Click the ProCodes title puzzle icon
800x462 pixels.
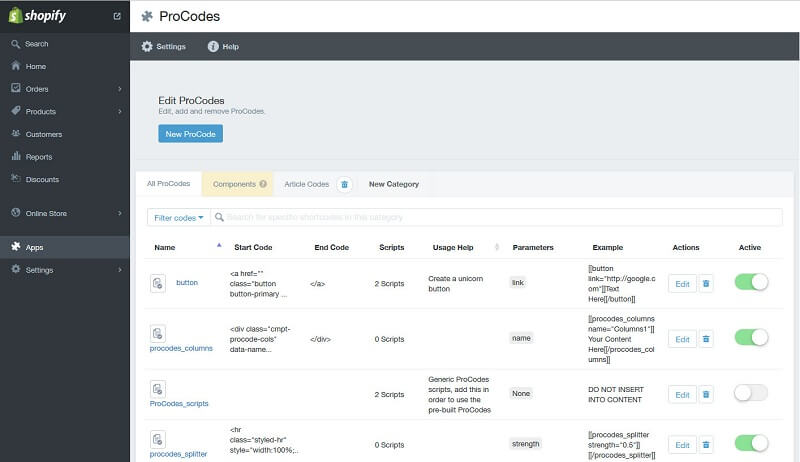point(147,16)
